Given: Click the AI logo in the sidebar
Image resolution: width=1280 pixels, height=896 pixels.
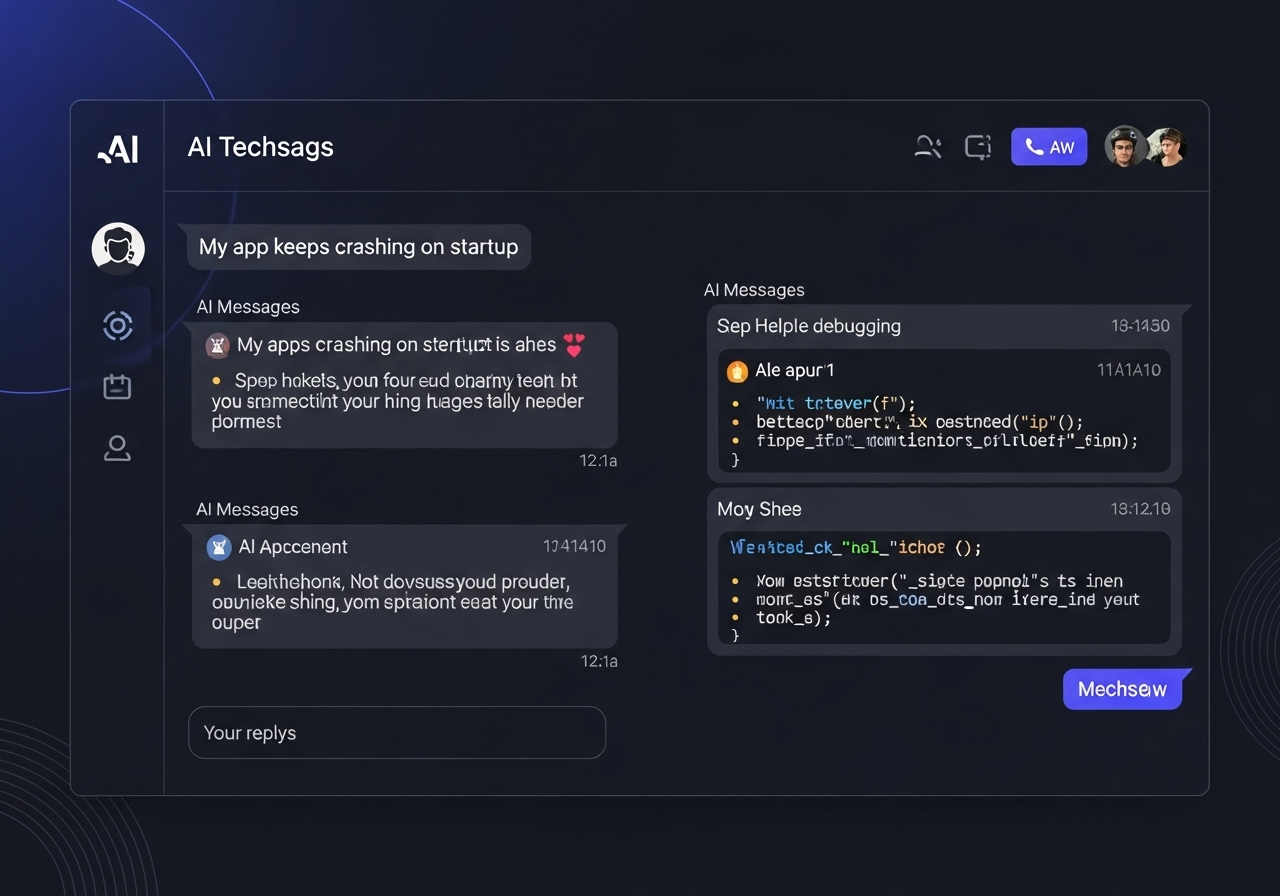Looking at the screenshot, I should pos(118,149).
